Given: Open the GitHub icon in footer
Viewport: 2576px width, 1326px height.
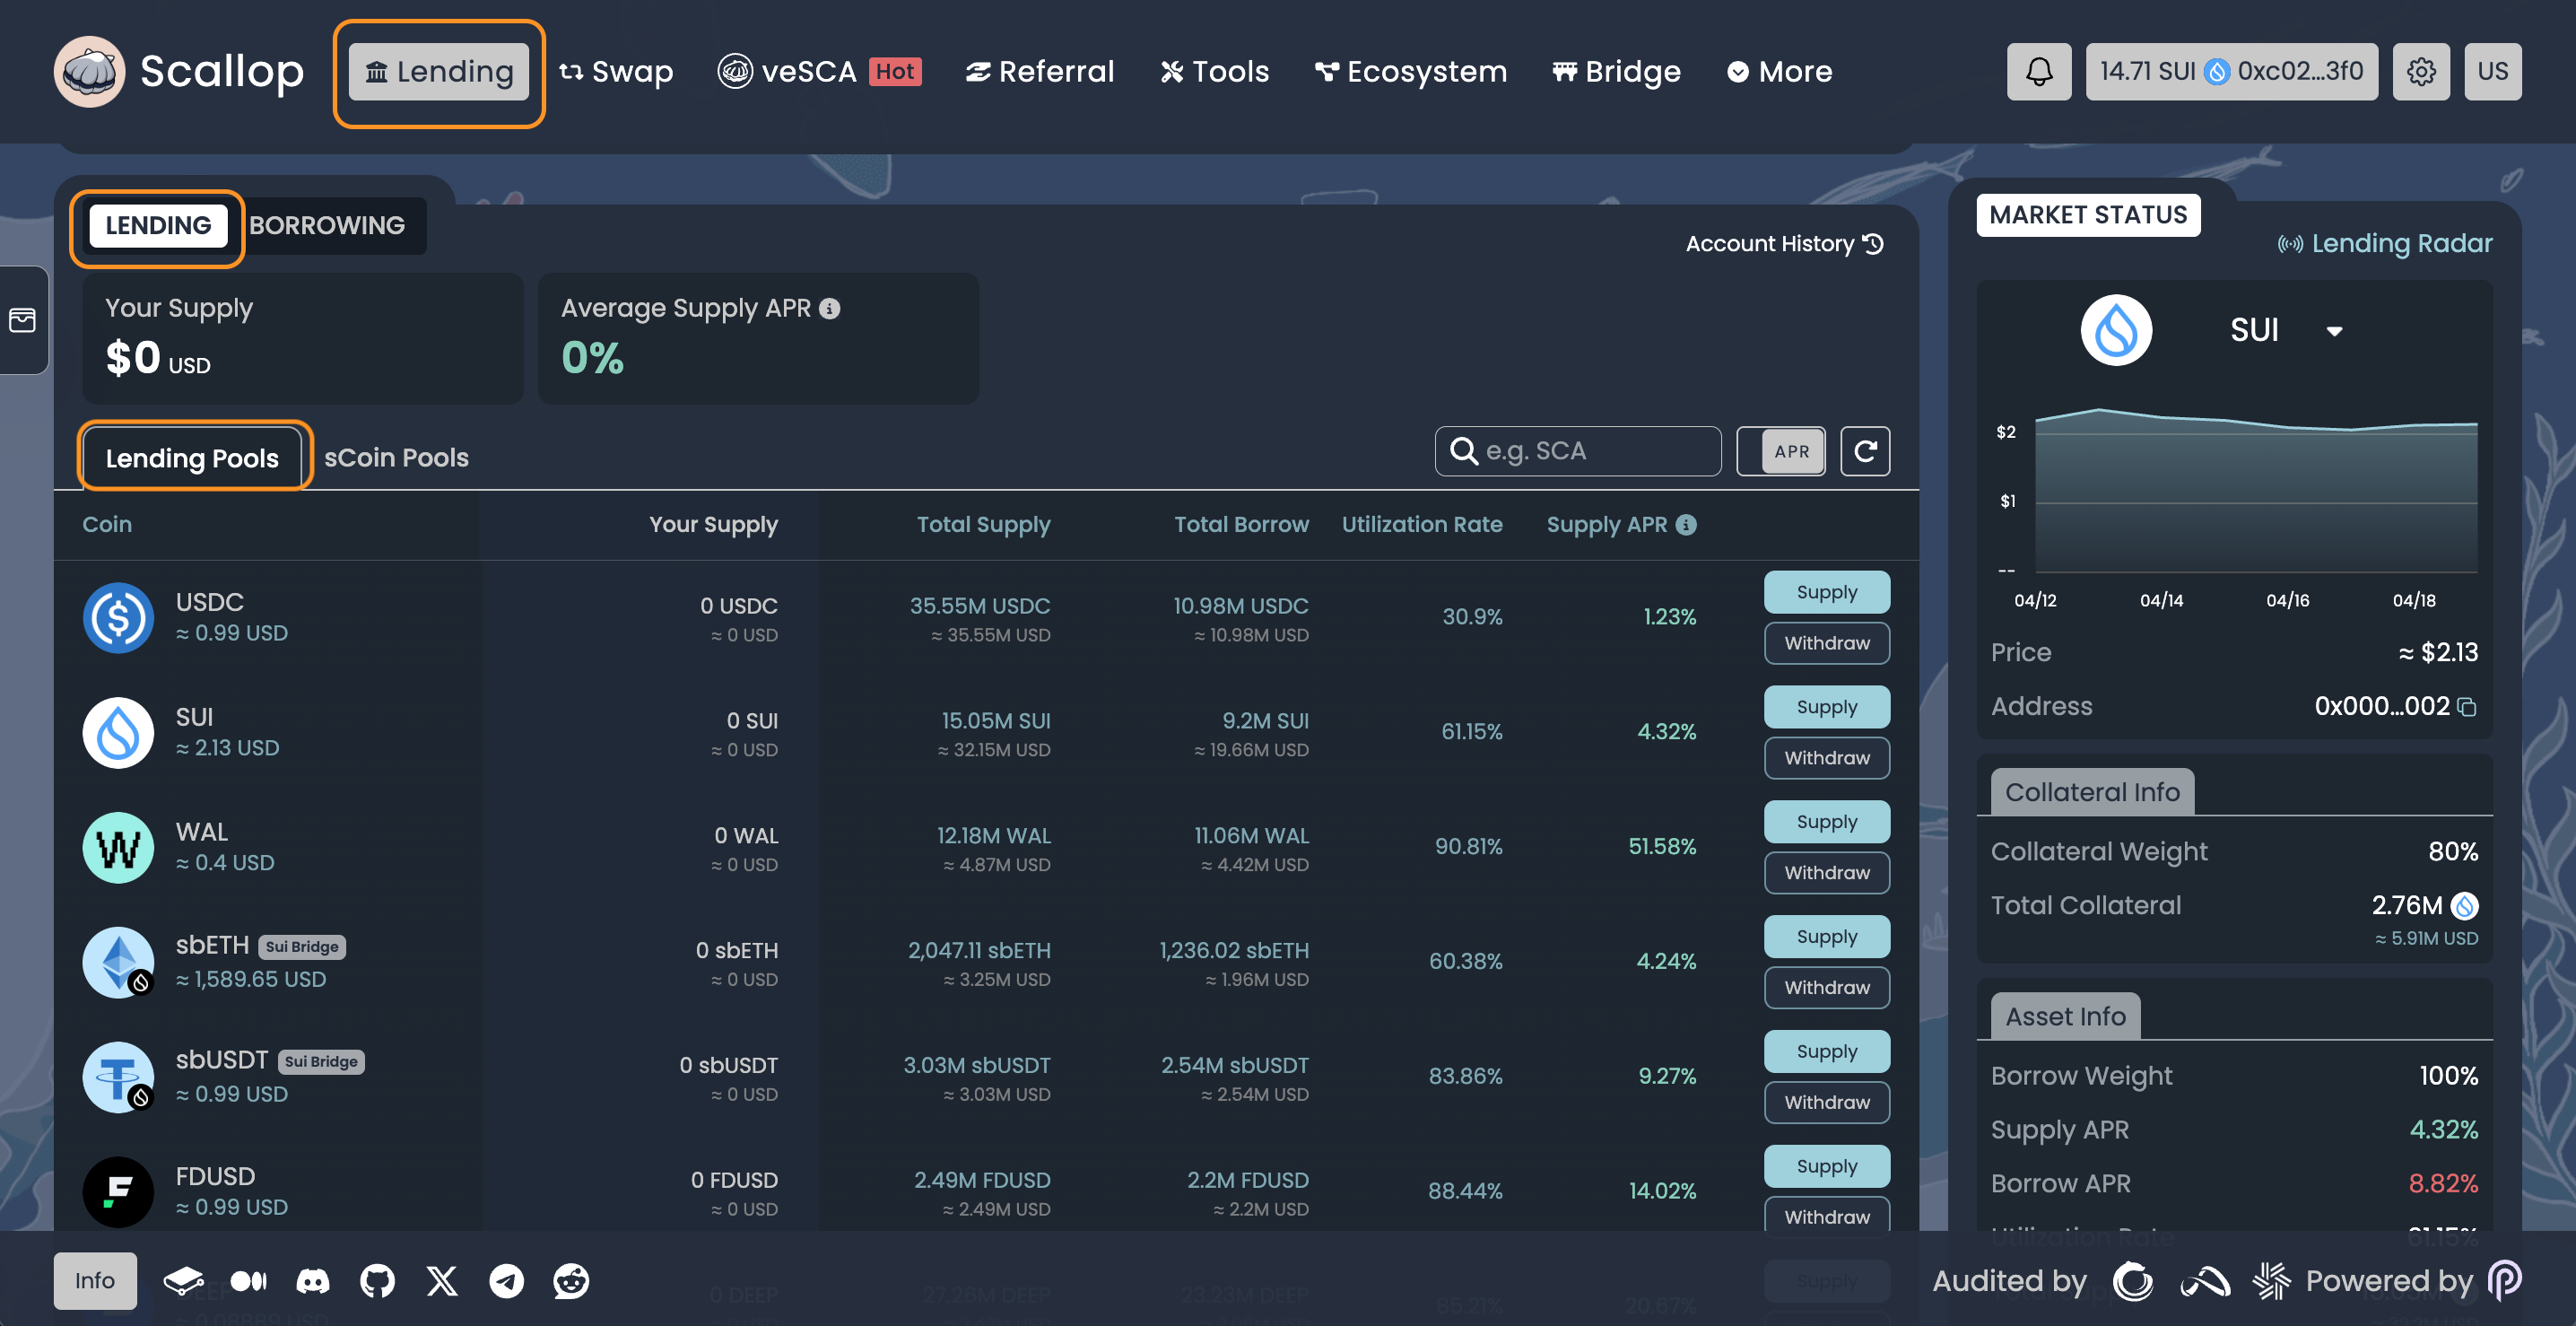Looking at the screenshot, I should (x=377, y=1281).
